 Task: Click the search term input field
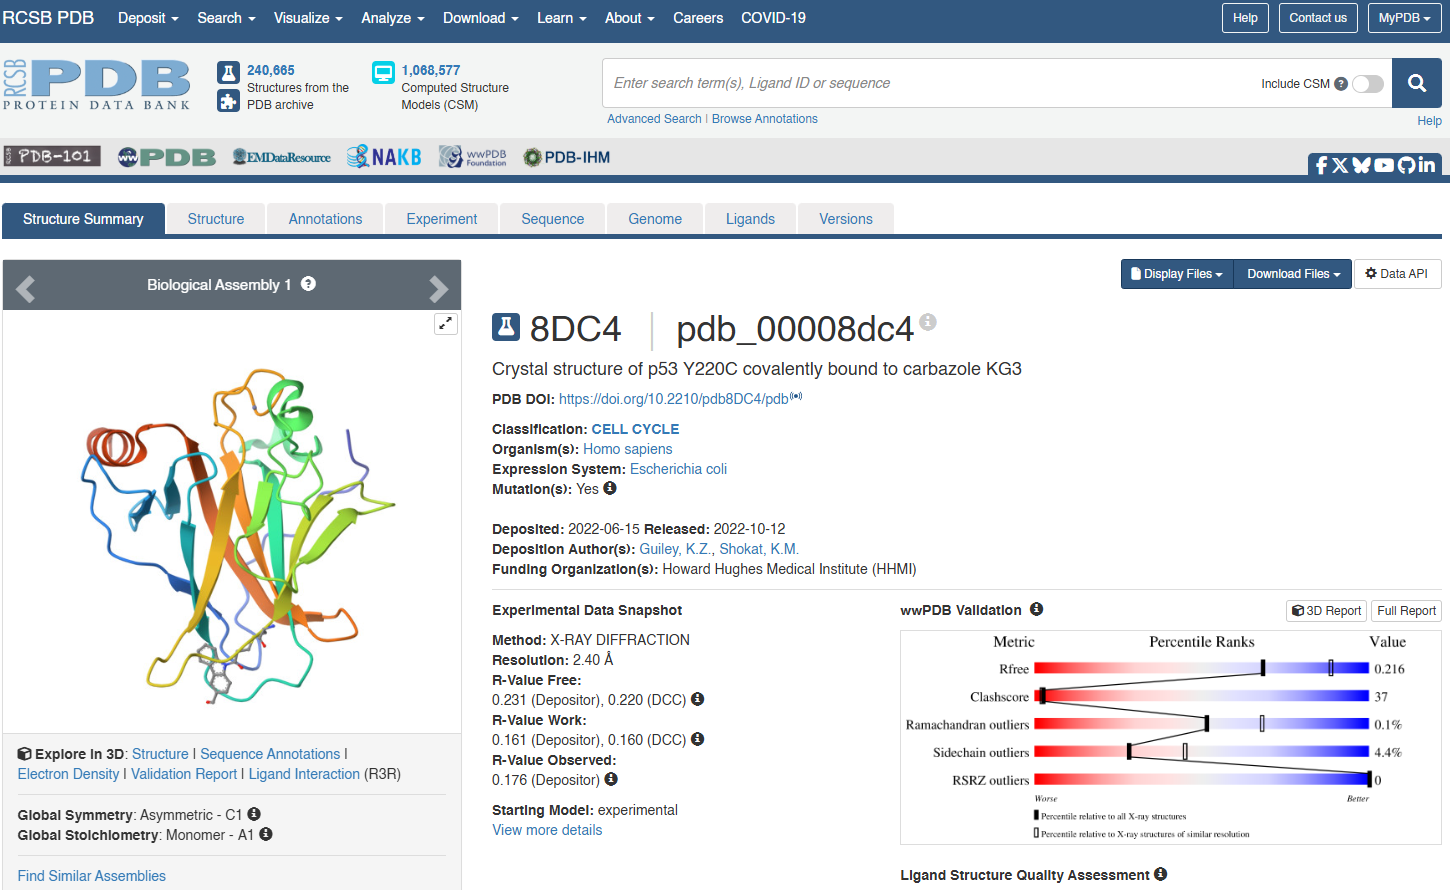click(x=930, y=83)
